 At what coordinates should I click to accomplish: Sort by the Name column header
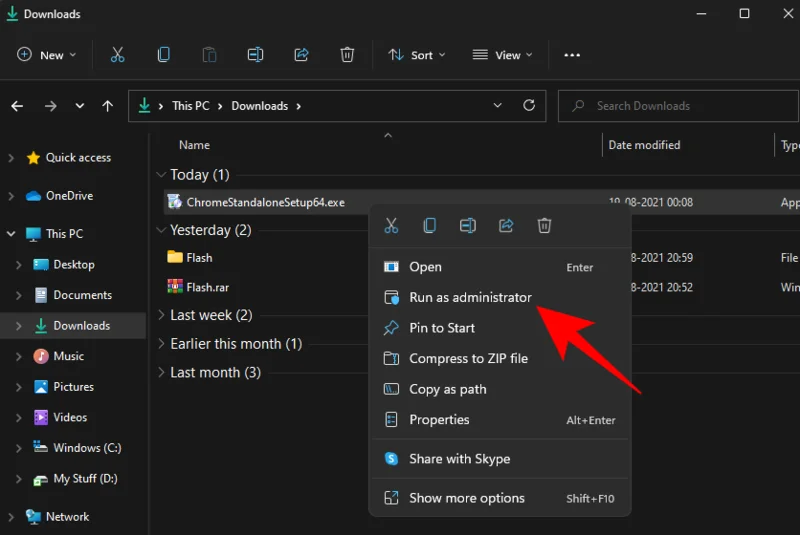pos(194,145)
